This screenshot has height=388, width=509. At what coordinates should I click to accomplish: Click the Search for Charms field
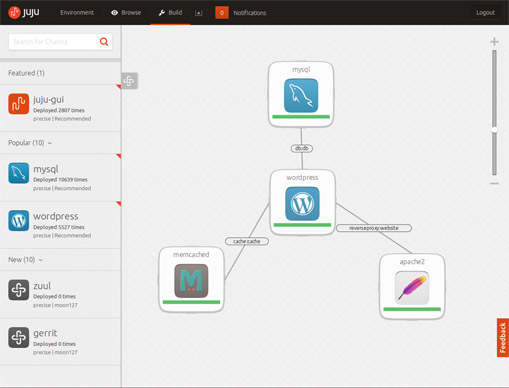(53, 42)
